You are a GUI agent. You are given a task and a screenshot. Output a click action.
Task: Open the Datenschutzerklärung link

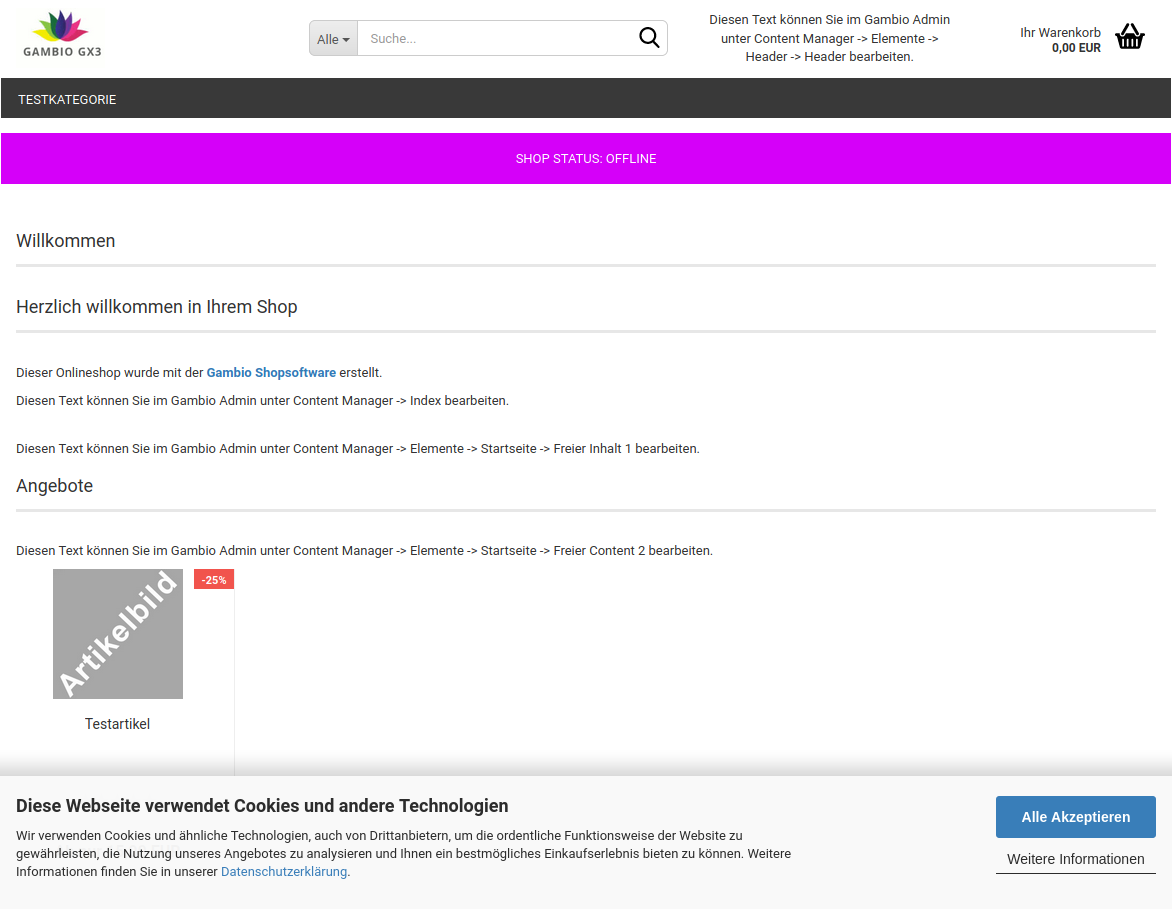point(284,872)
